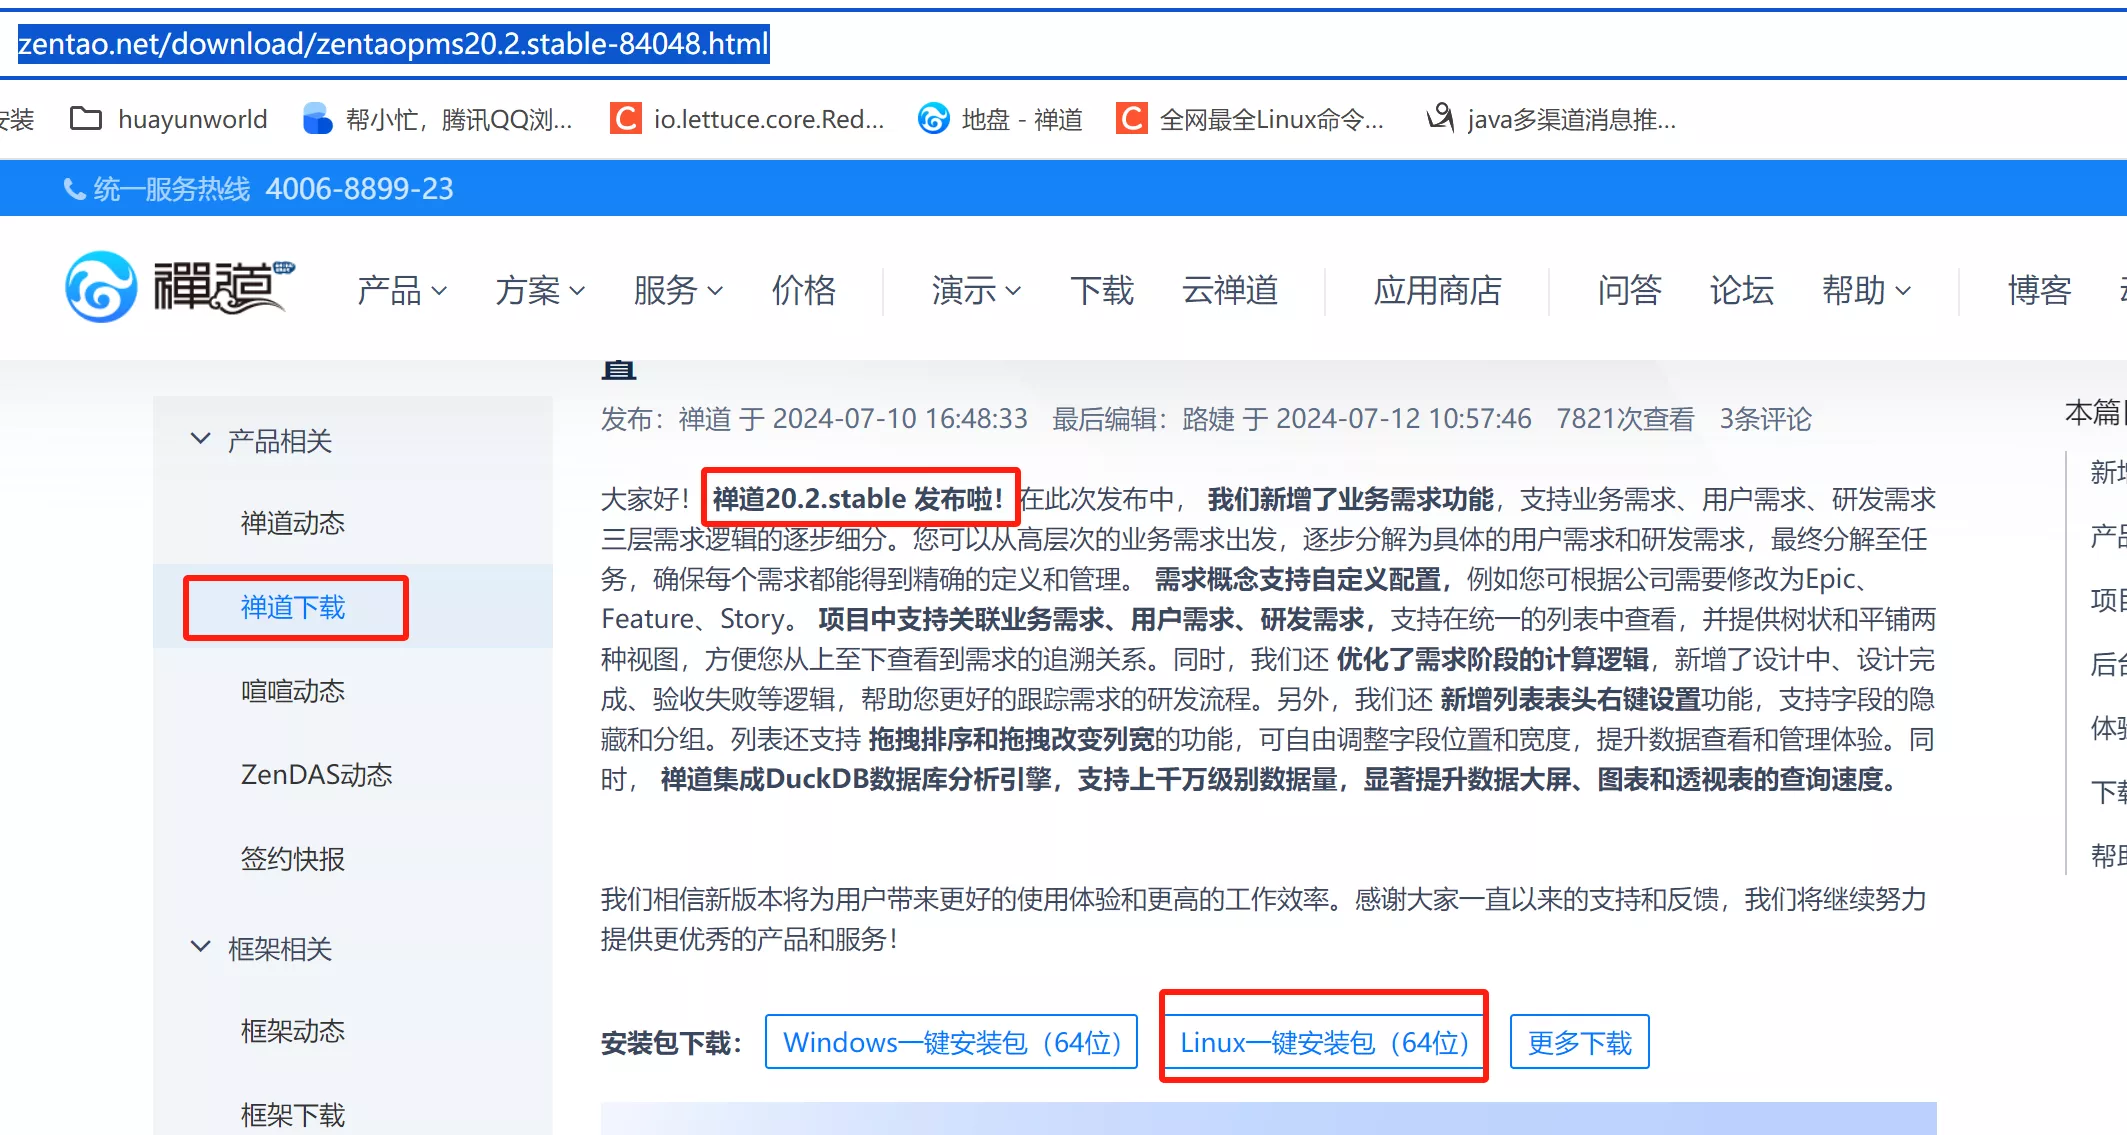Open the 博客 menu item

2040,290
